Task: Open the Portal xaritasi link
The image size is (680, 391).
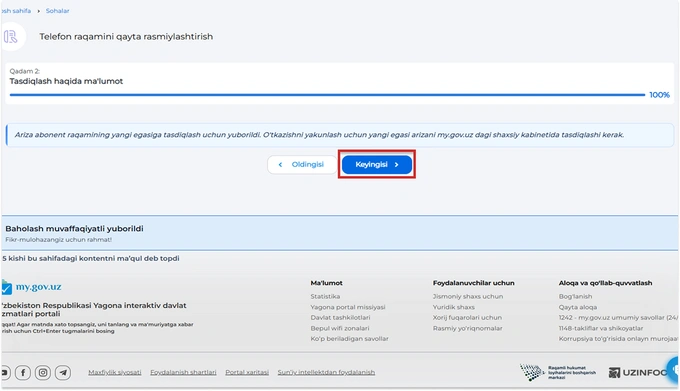Action: click(x=247, y=372)
